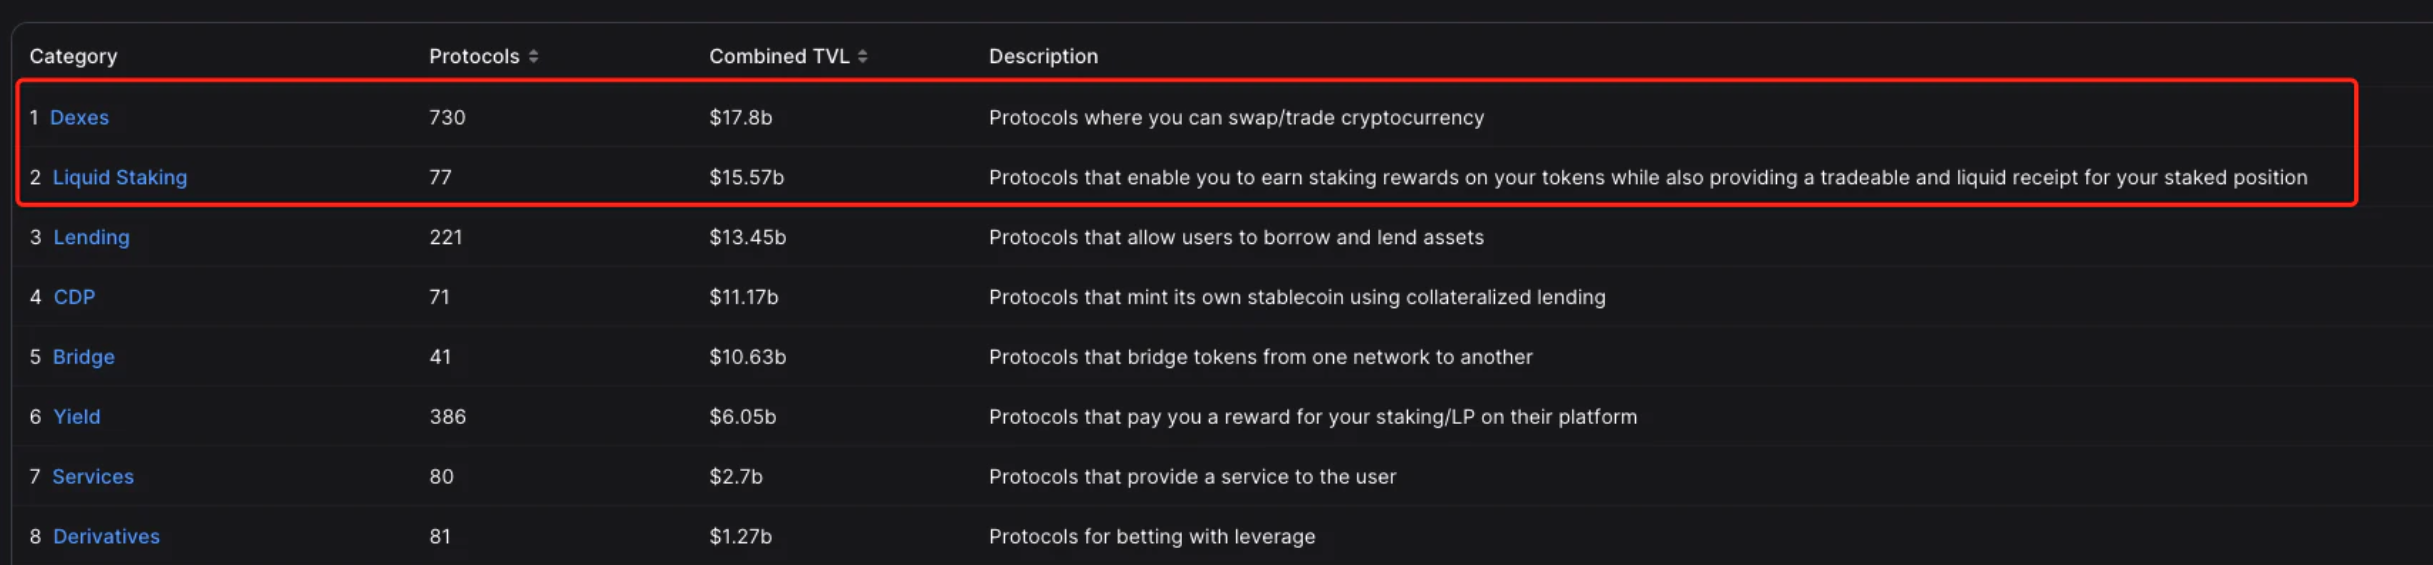Open the Yield category link
The width and height of the screenshot is (2433, 565).
coord(77,417)
